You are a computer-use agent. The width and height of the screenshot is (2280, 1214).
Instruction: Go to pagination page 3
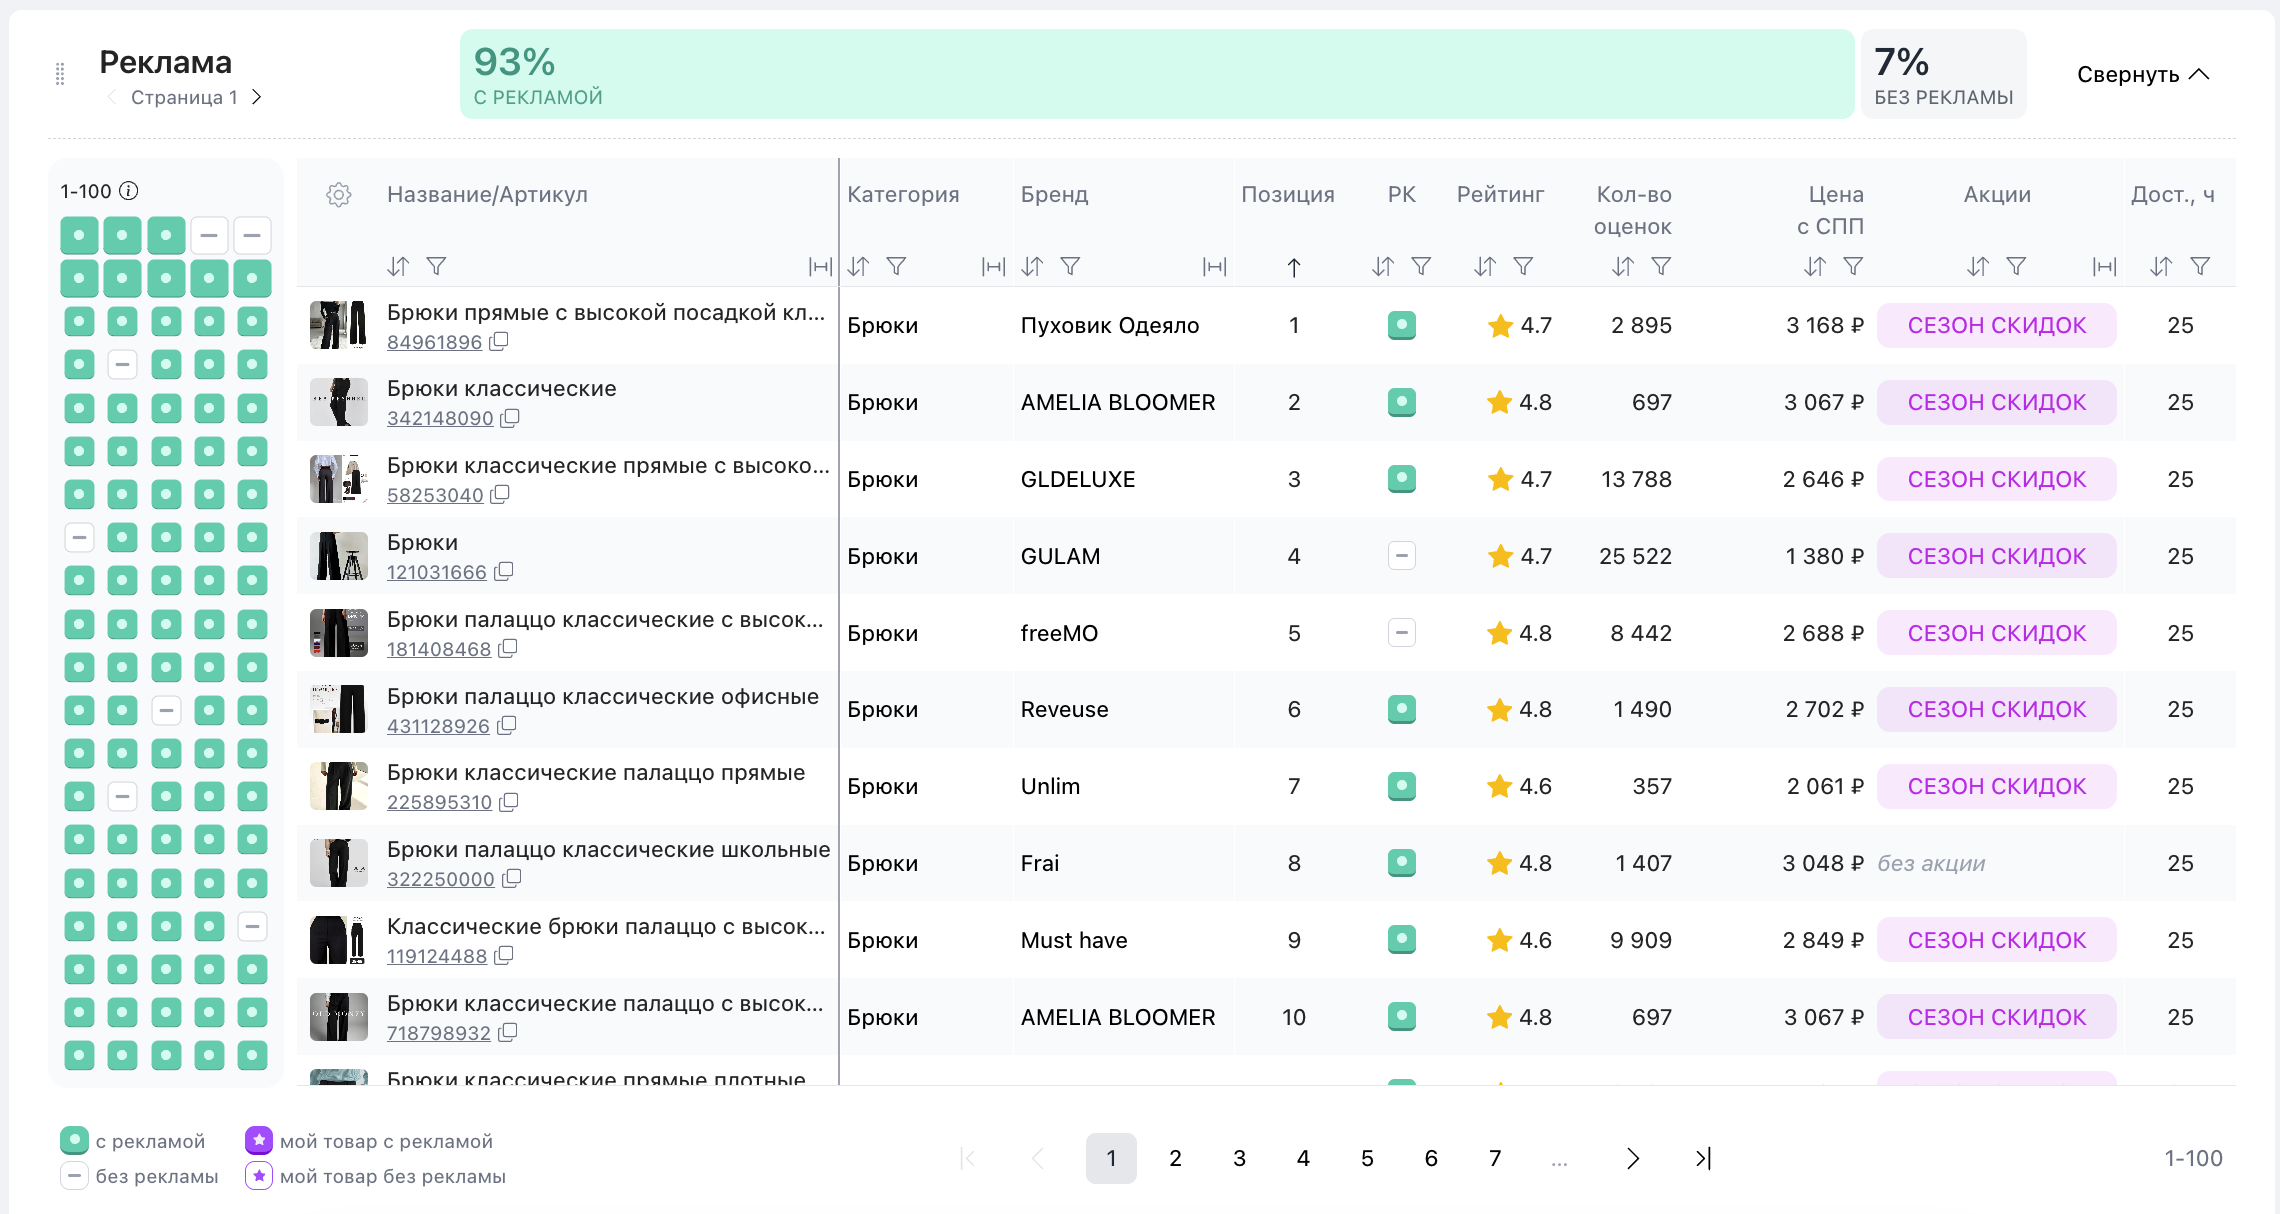click(1239, 1158)
